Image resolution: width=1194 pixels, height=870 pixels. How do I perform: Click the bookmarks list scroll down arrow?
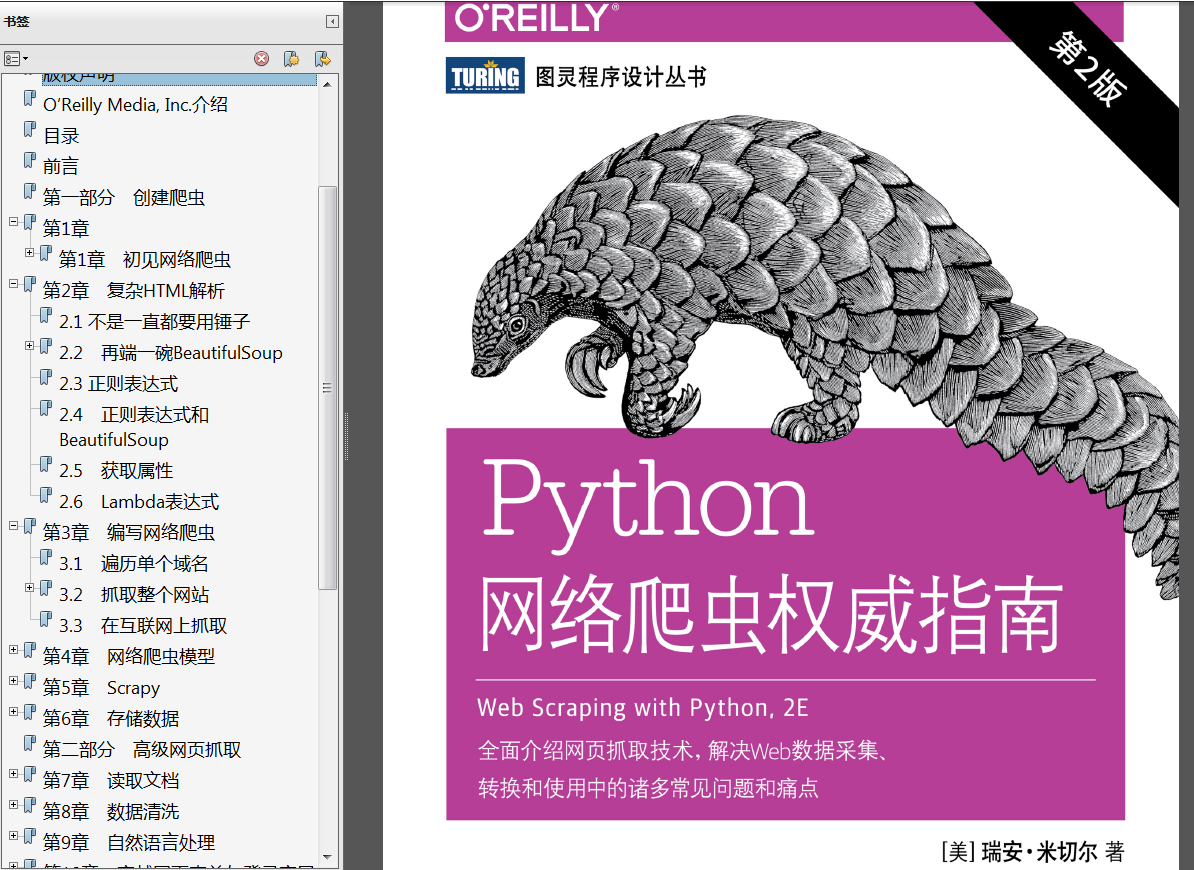click(x=327, y=857)
